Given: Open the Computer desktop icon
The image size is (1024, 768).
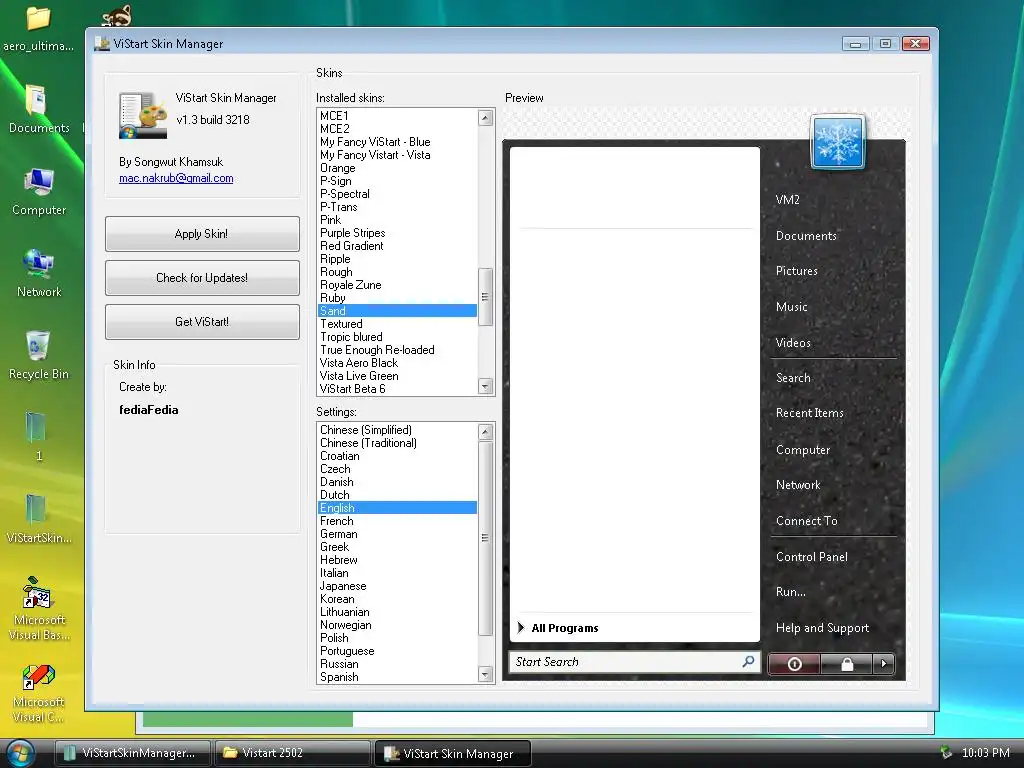Looking at the screenshot, I should click(39, 192).
